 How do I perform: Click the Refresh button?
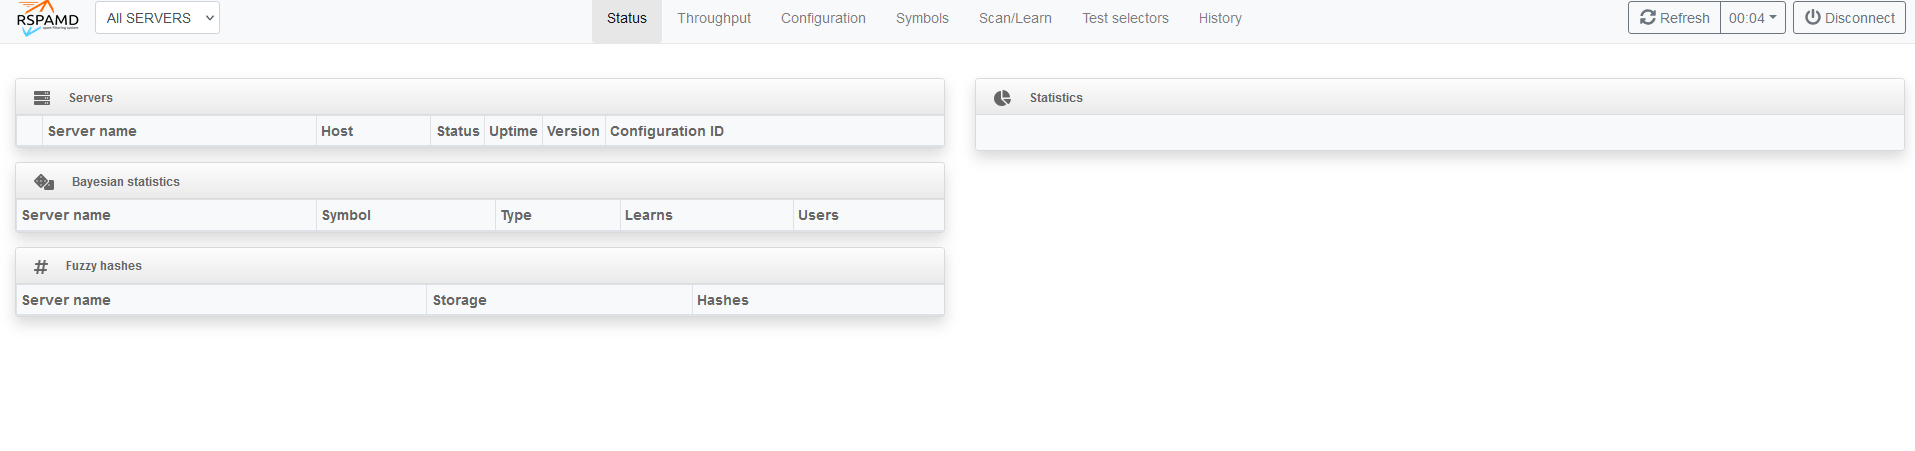pyautogui.click(x=1674, y=18)
